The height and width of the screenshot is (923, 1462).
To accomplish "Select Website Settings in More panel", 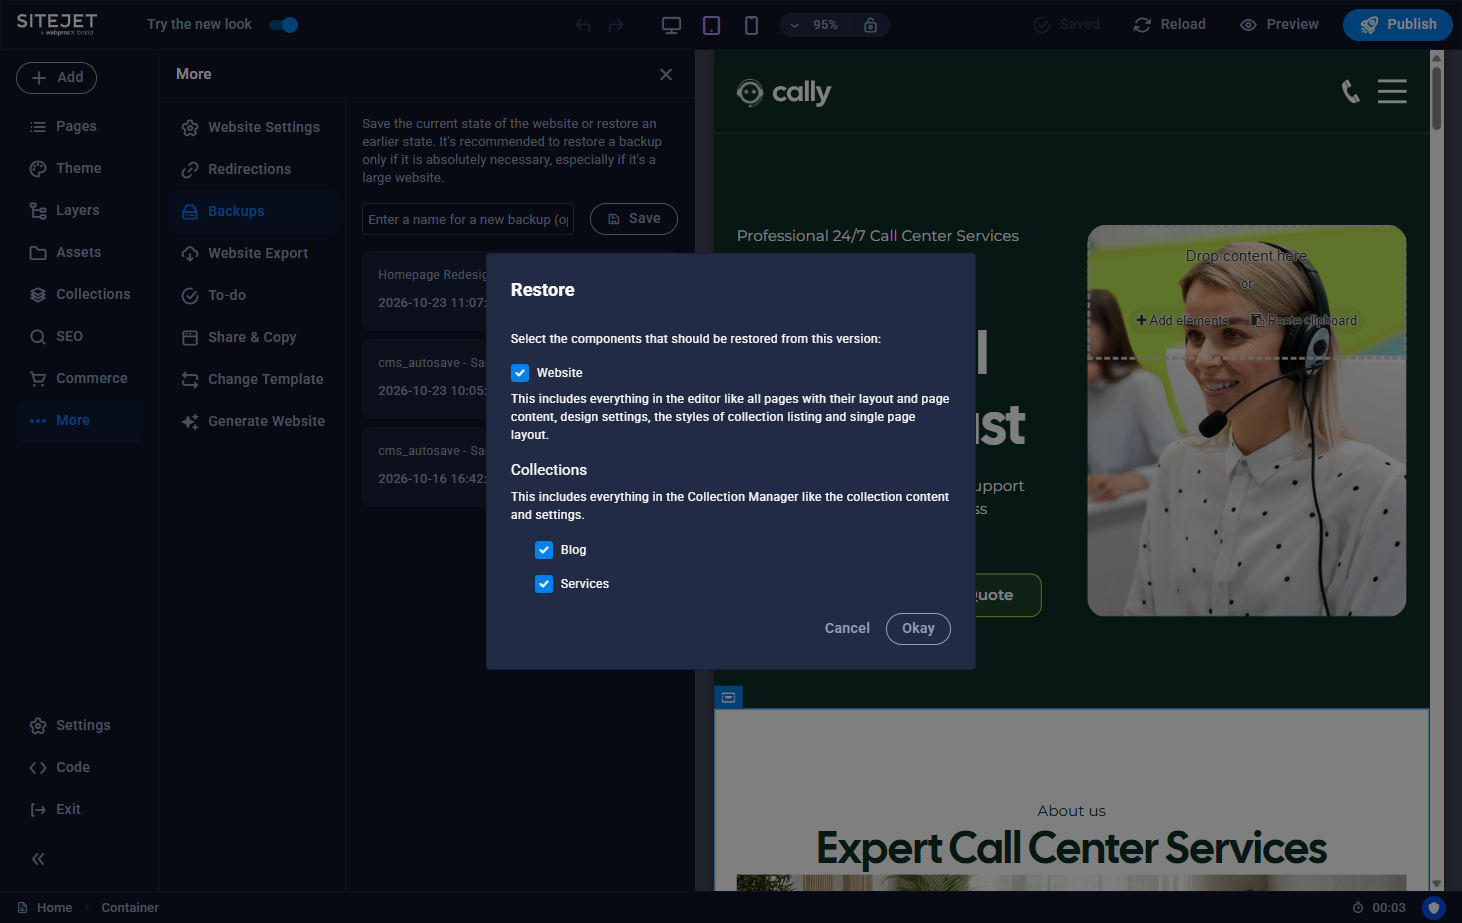I will pyautogui.click(x=253, y=128).
